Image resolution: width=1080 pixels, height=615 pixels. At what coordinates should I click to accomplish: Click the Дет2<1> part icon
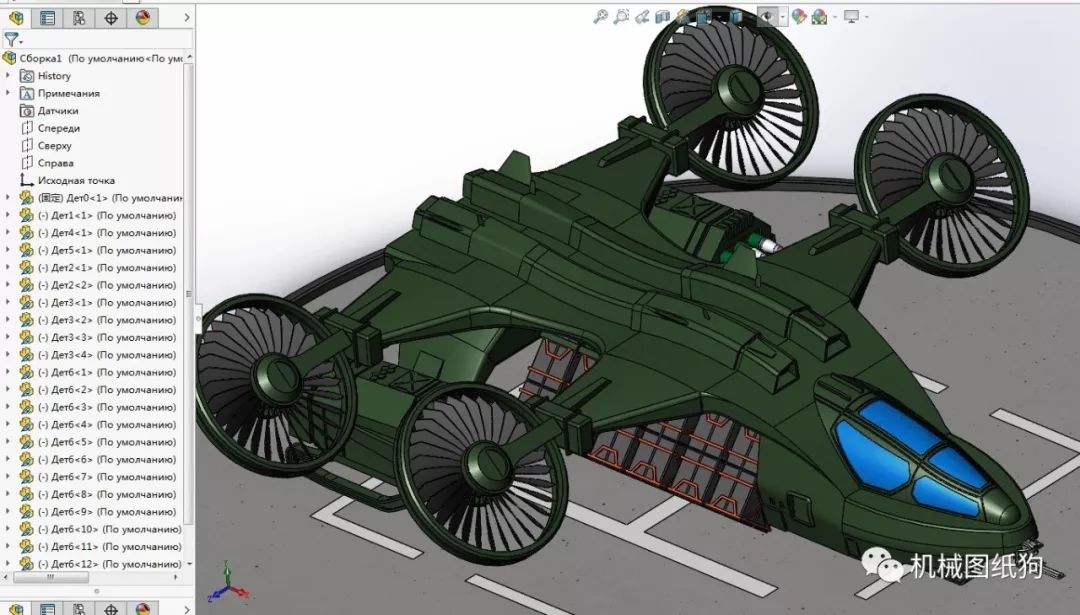[x=27, y=268]
